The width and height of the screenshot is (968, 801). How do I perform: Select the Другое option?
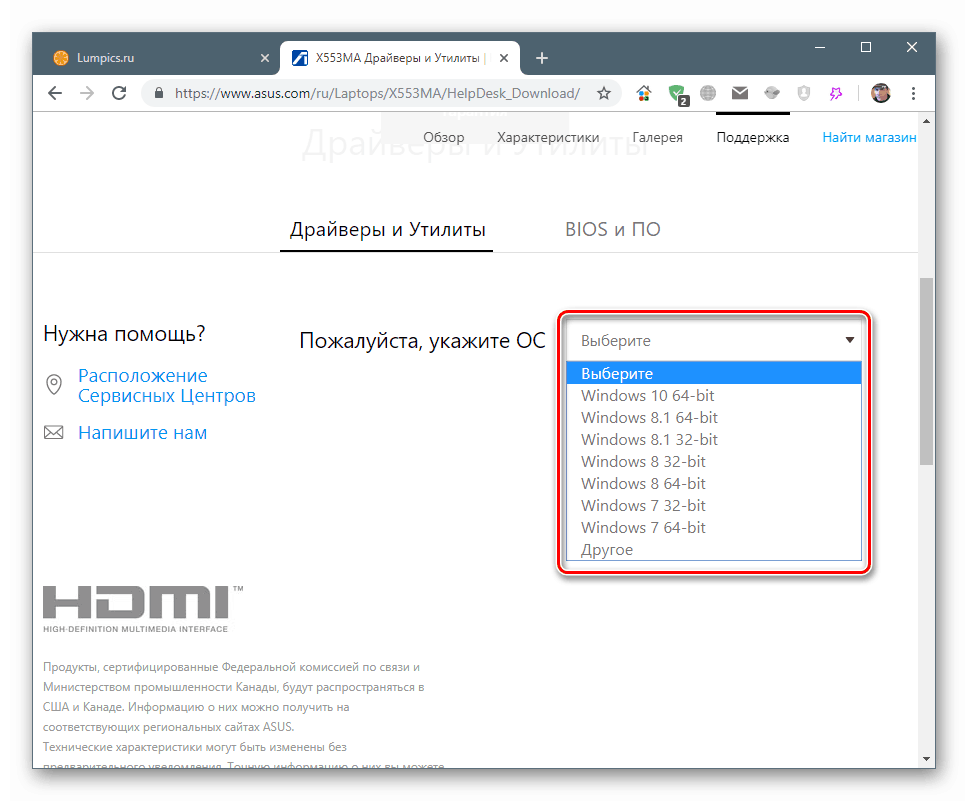[714, 550]
